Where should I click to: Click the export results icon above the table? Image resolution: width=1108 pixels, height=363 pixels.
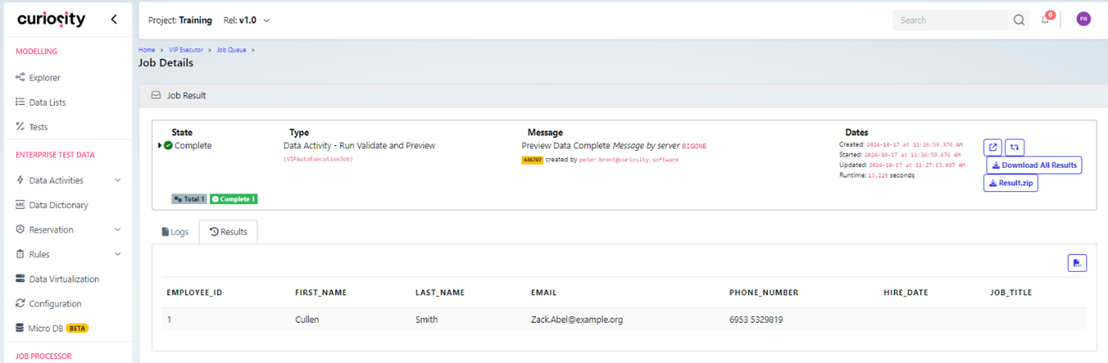[x=1076, y=263]
